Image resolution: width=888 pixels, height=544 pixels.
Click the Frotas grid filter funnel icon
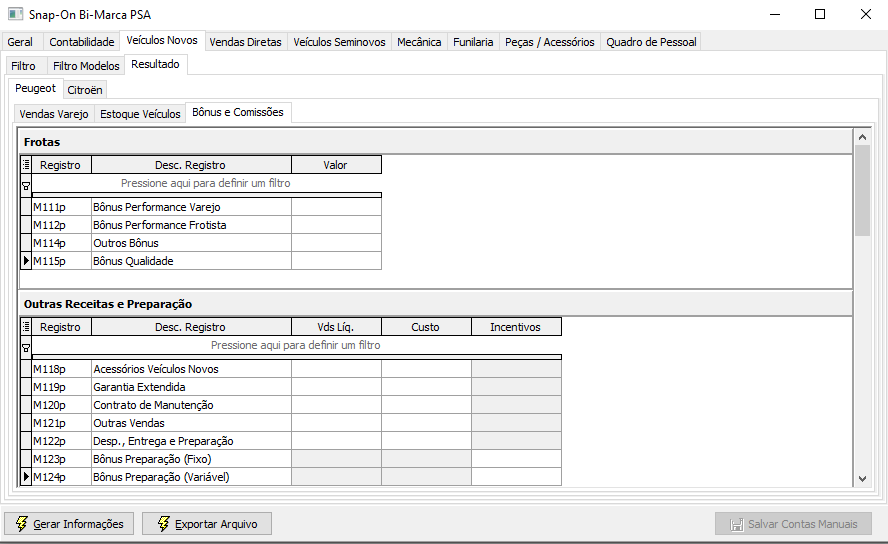click(26, 186)
